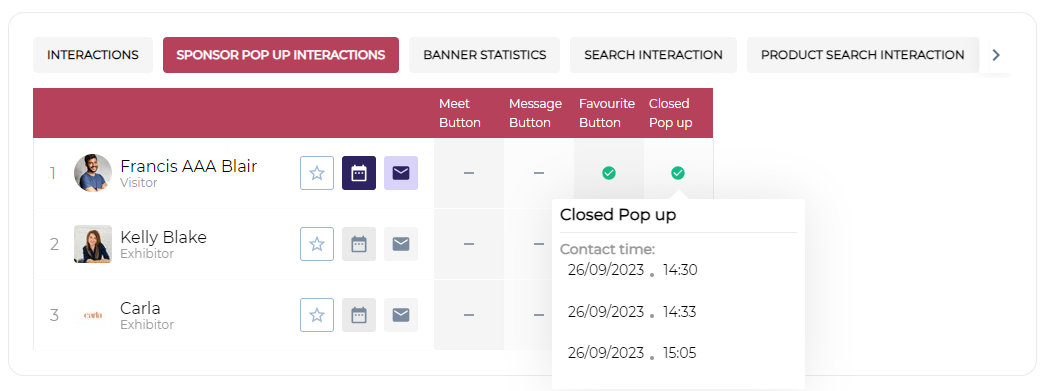1043x391 pixels.
Task: Click Francis's Closed Pop up green checkmark
Action: point(678,173)
